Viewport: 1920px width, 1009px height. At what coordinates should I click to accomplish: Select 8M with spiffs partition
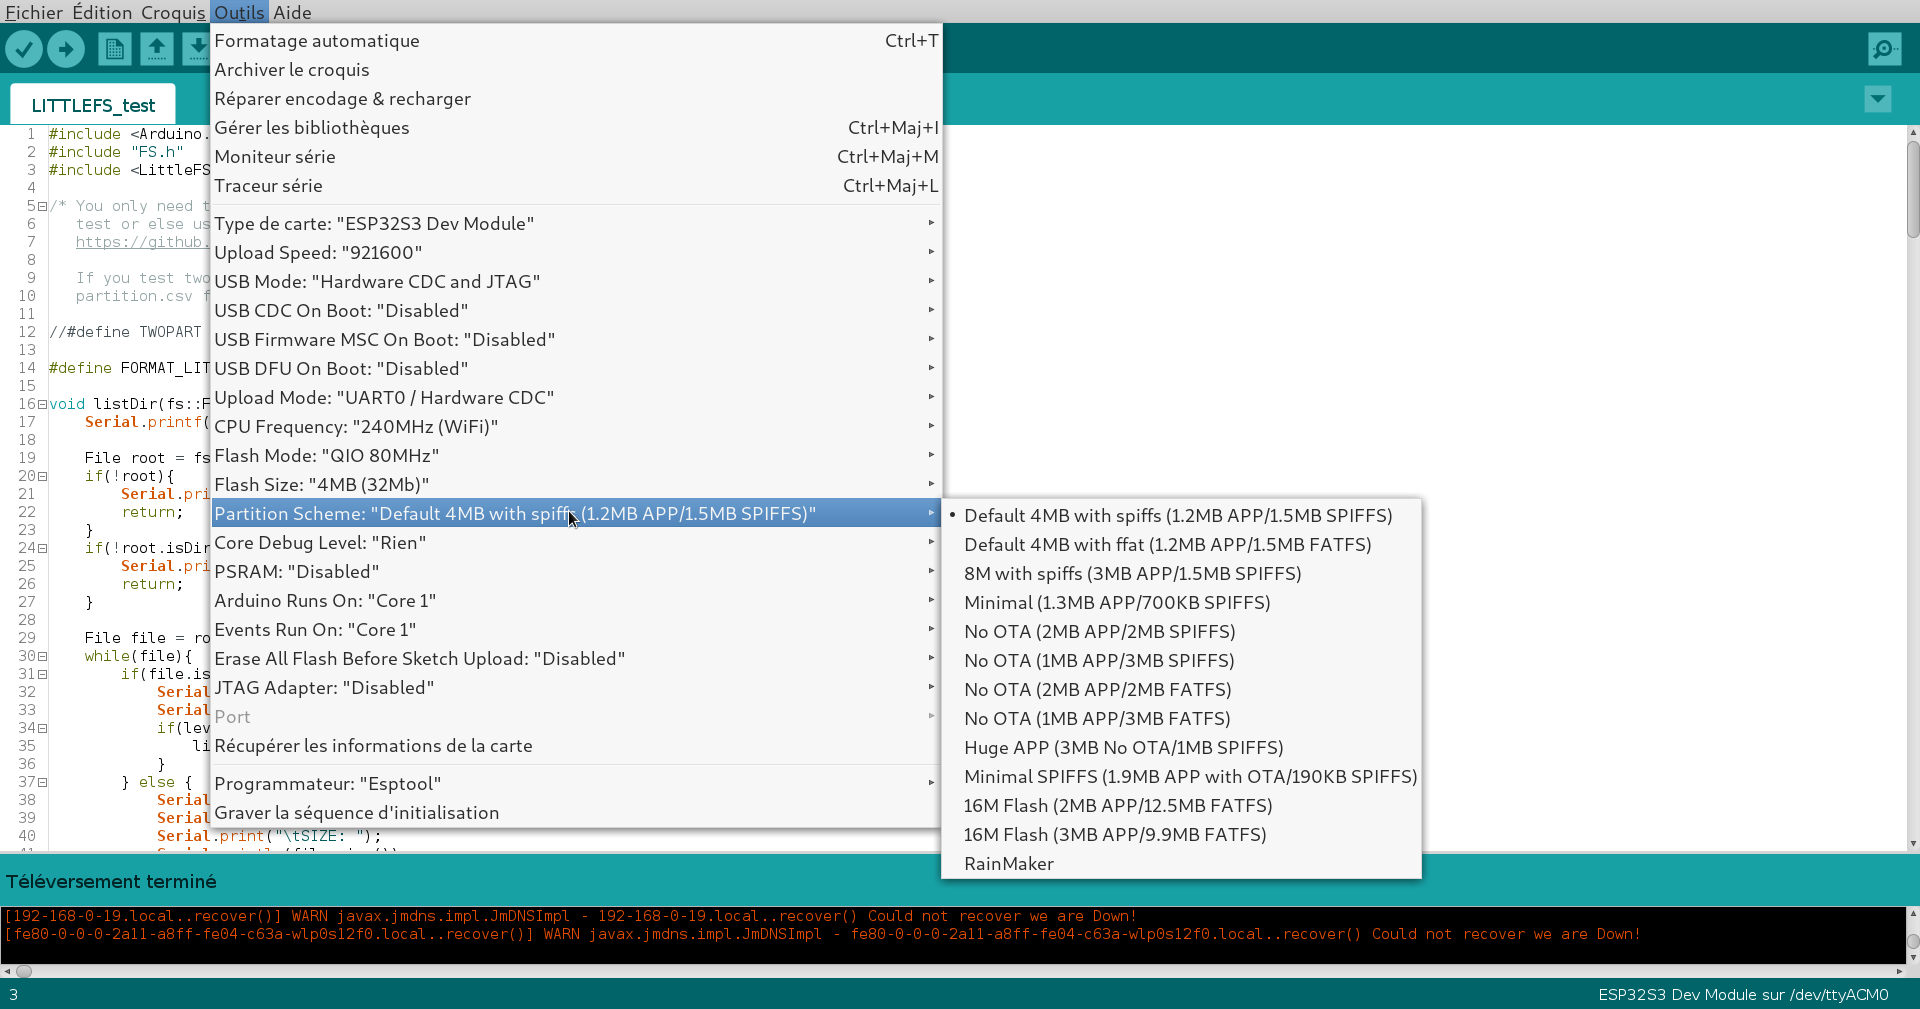point(1181,574)
